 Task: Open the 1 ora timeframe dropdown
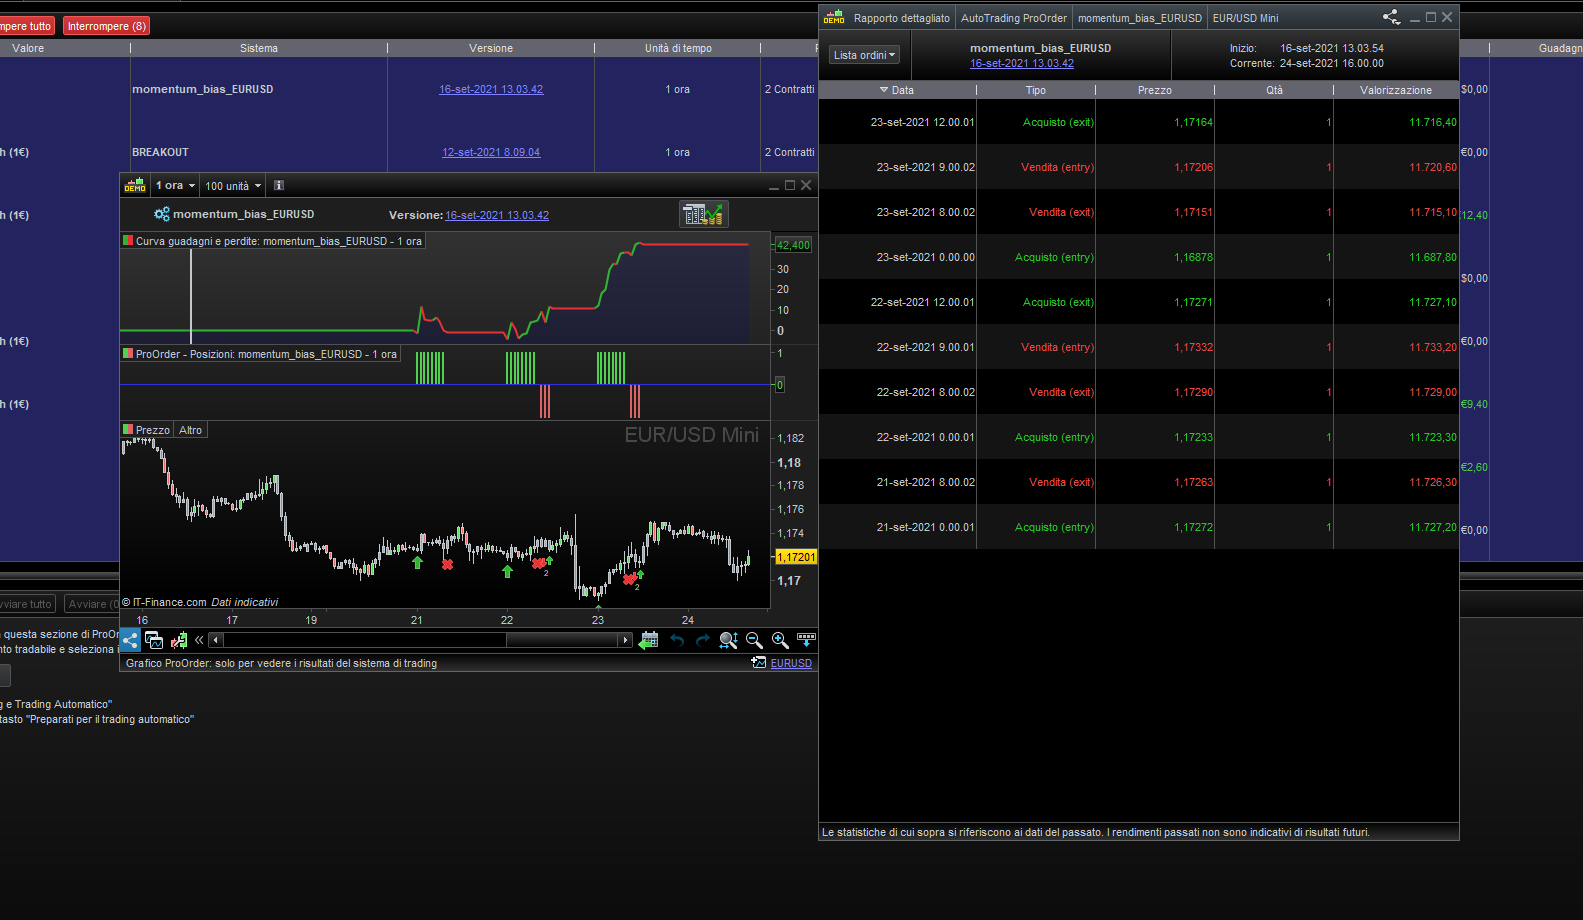point(174,185)
